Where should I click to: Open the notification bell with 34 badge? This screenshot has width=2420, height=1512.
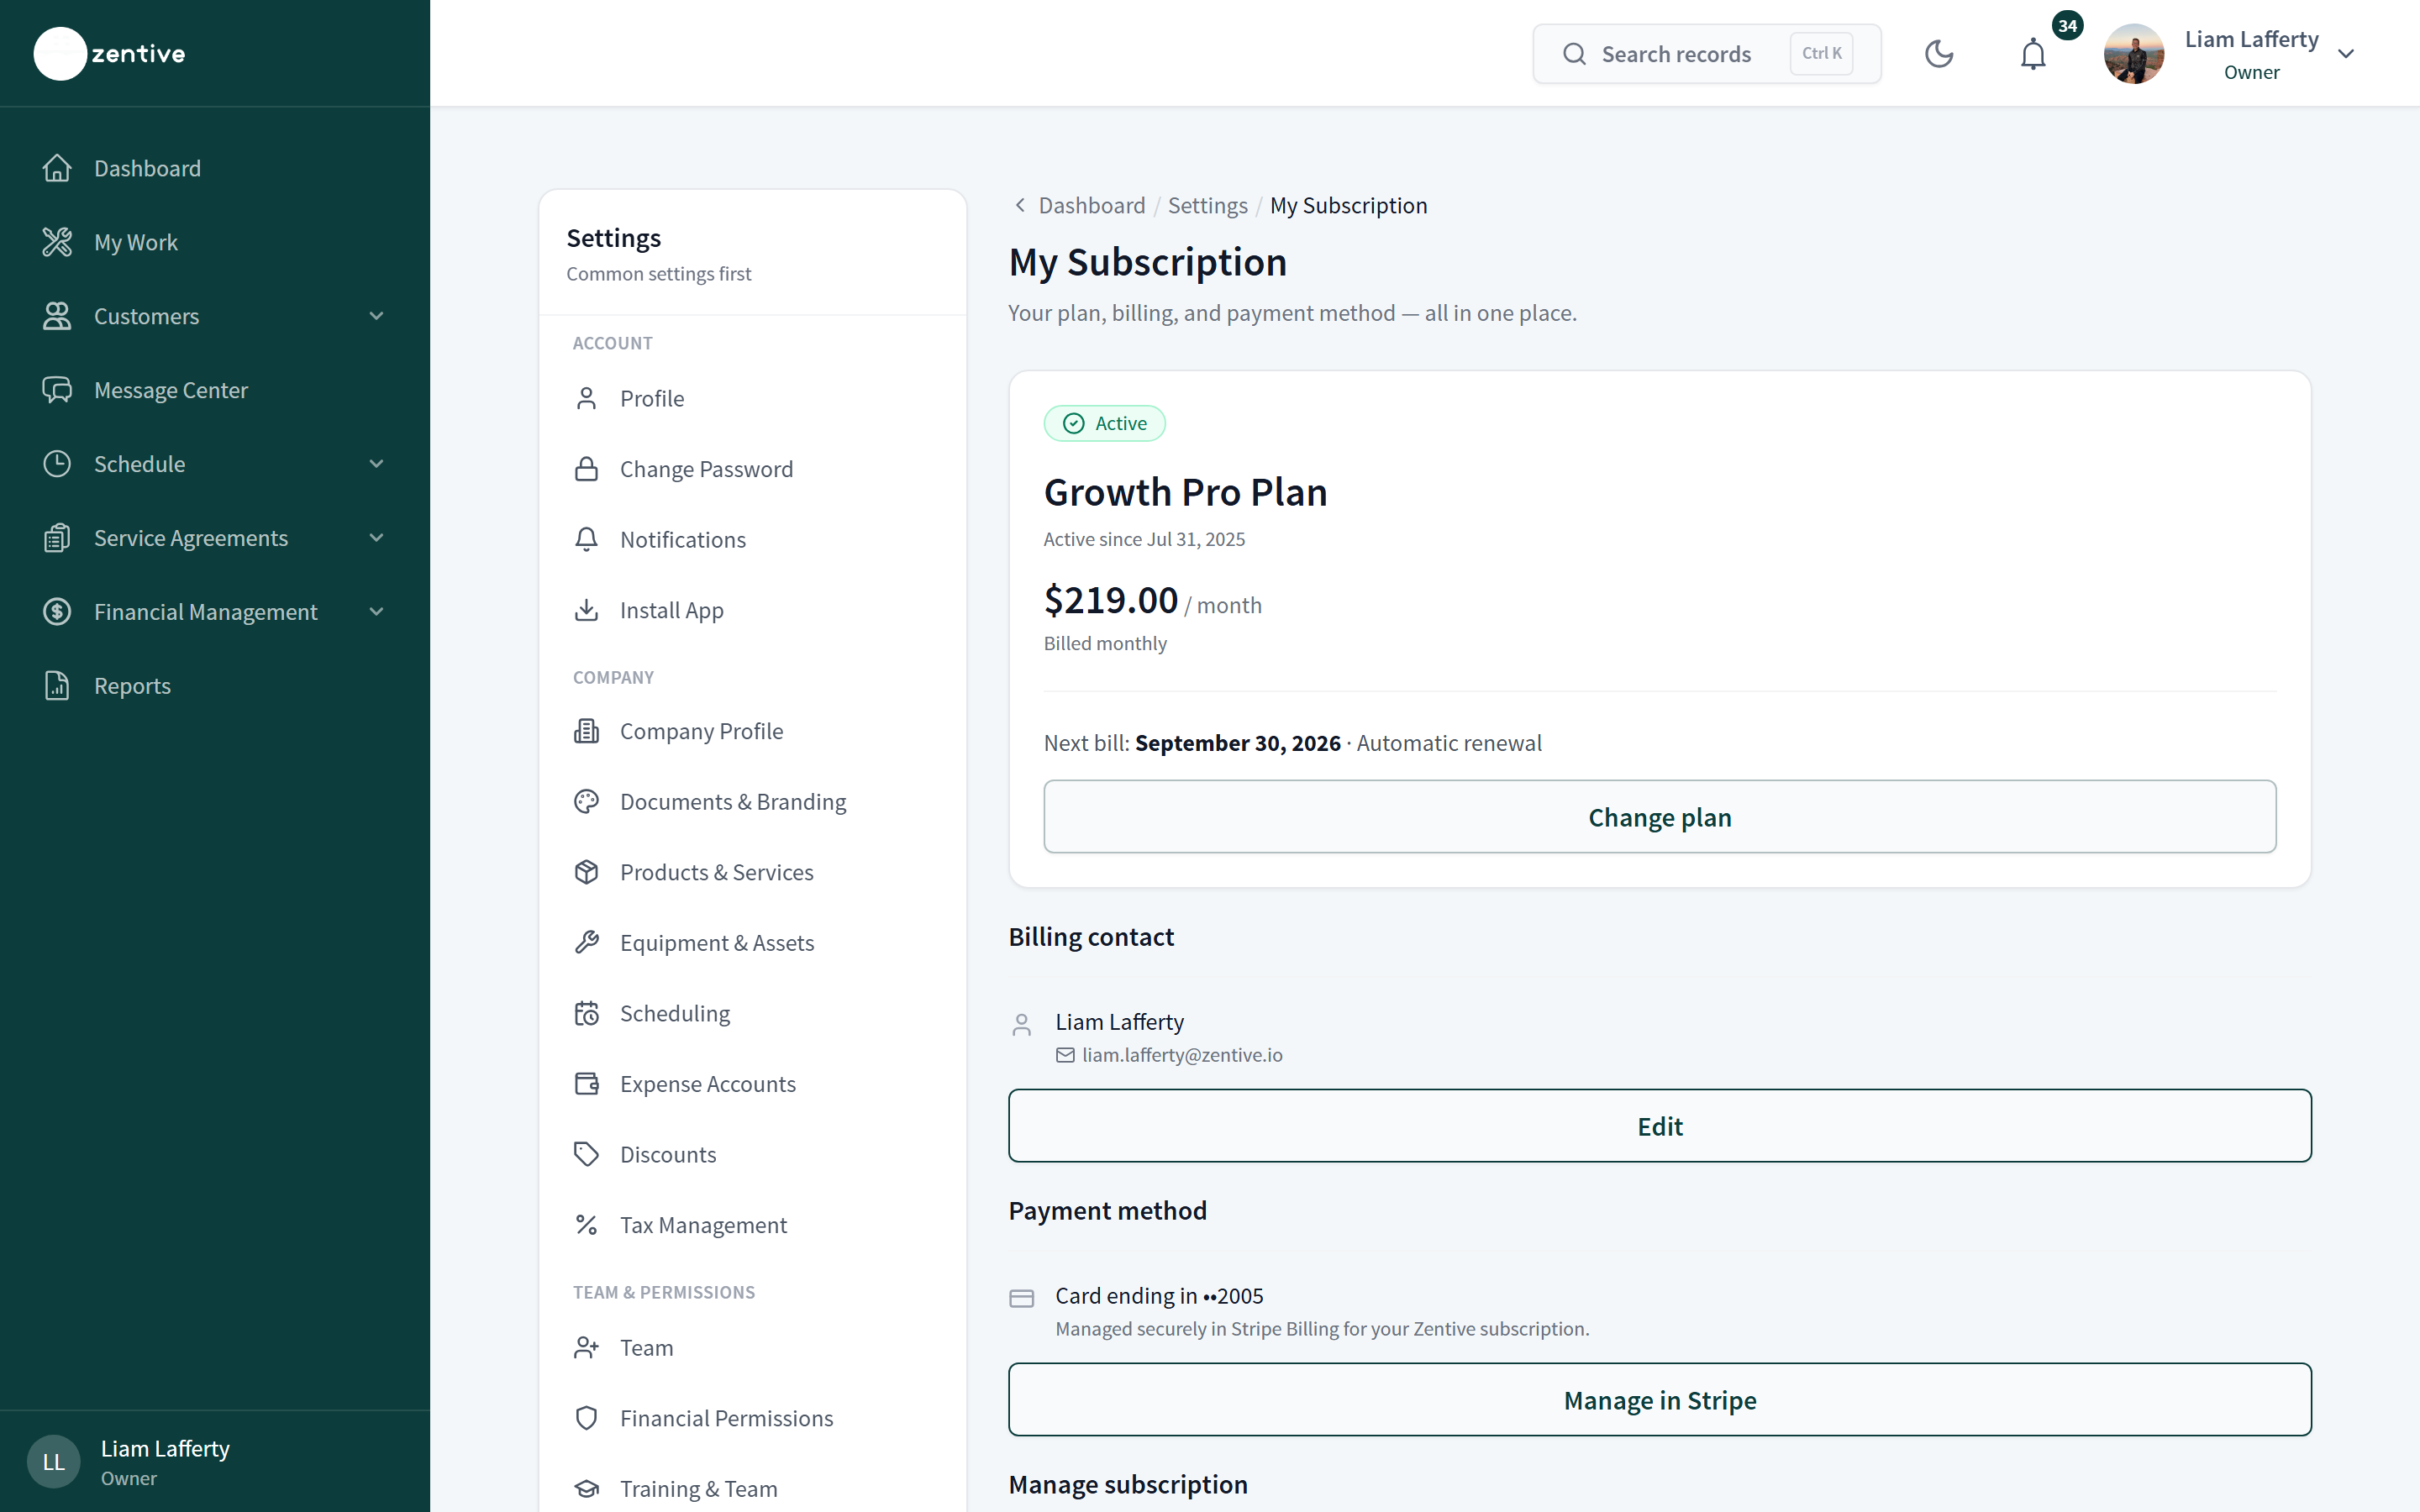(2033, 54)
